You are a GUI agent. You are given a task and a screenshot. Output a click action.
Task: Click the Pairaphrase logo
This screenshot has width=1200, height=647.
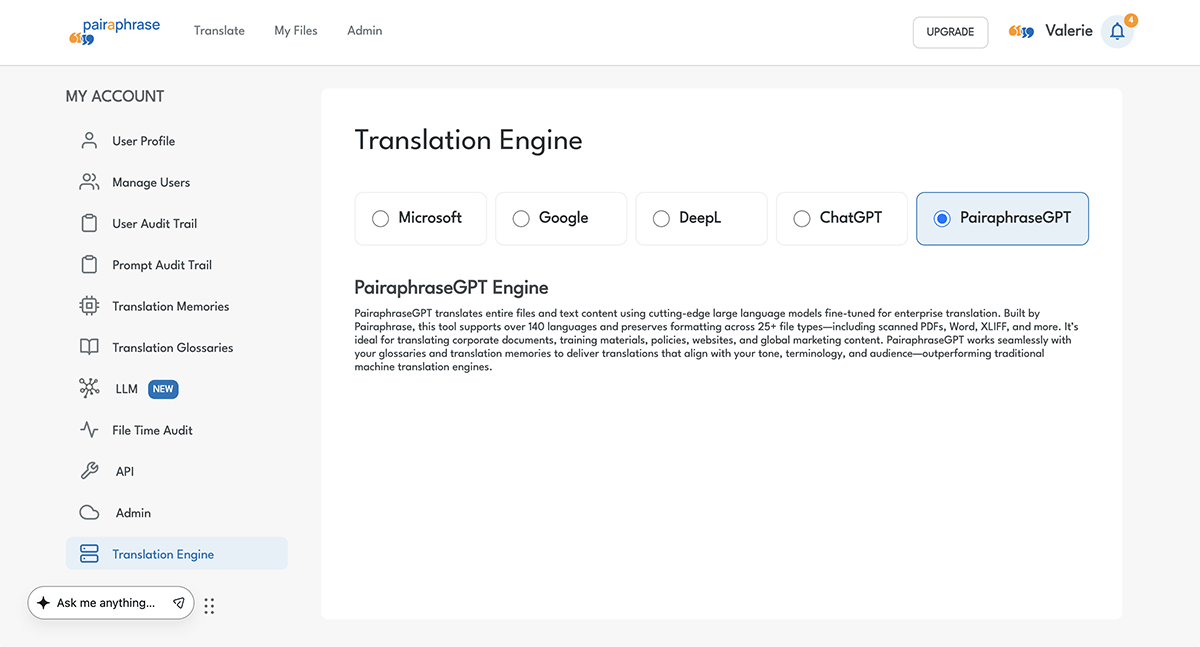click(x=114, y=31)
